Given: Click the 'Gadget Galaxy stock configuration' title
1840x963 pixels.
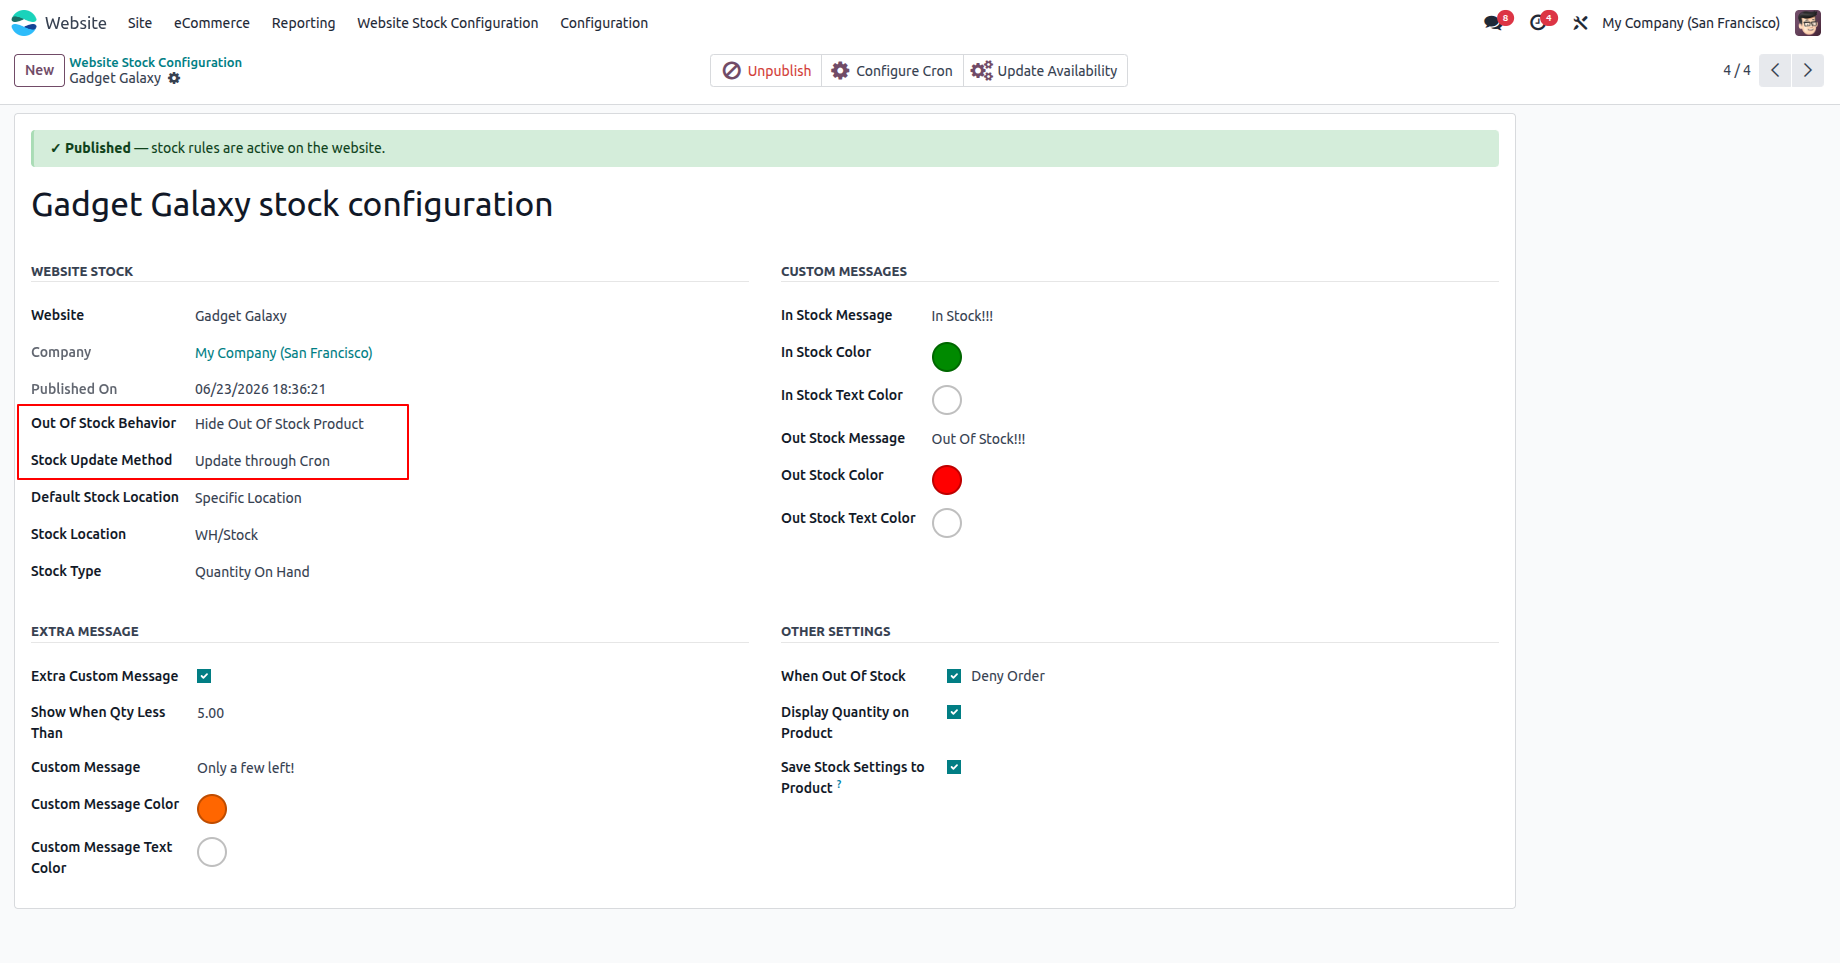Looking at the screenshot, I should click(292, 204).
